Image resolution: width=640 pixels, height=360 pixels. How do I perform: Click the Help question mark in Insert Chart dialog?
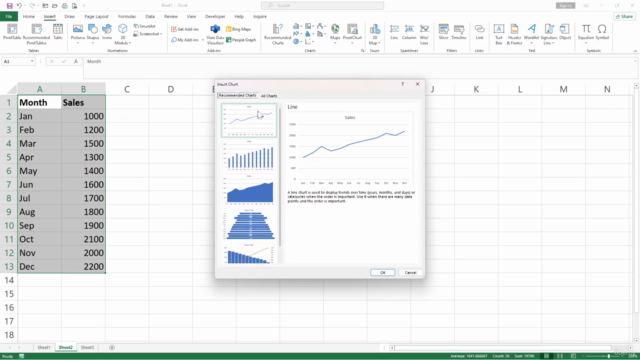[402, 84]
